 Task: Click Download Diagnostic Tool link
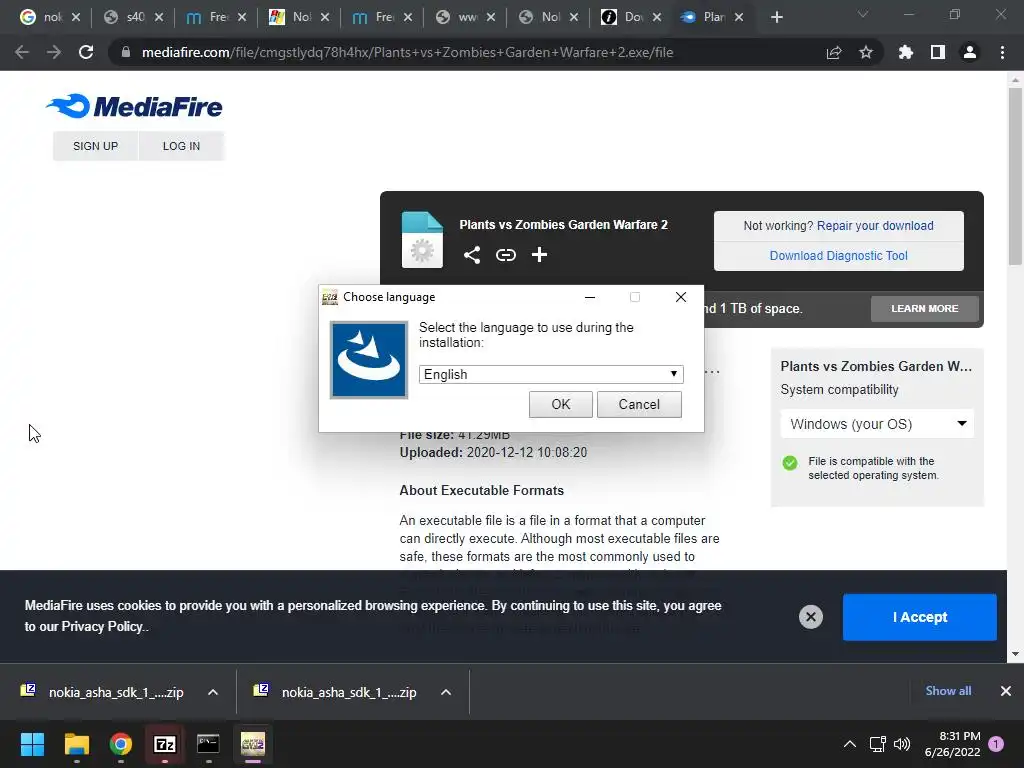click(x=839, y=255)
